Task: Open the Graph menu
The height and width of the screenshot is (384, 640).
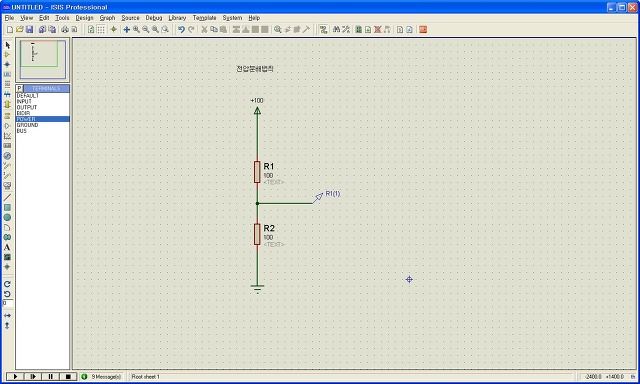Action: coord(107,18)
